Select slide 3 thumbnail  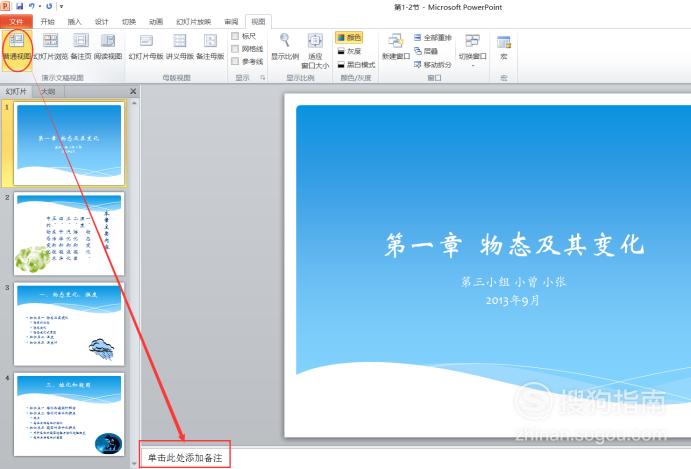coord(69,324)
